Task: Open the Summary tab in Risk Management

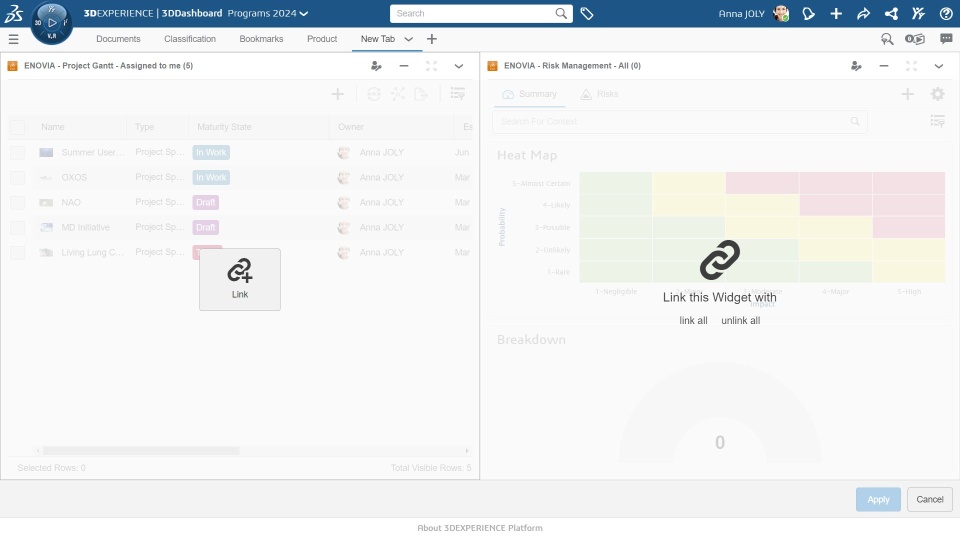Action: pos(530,94)
